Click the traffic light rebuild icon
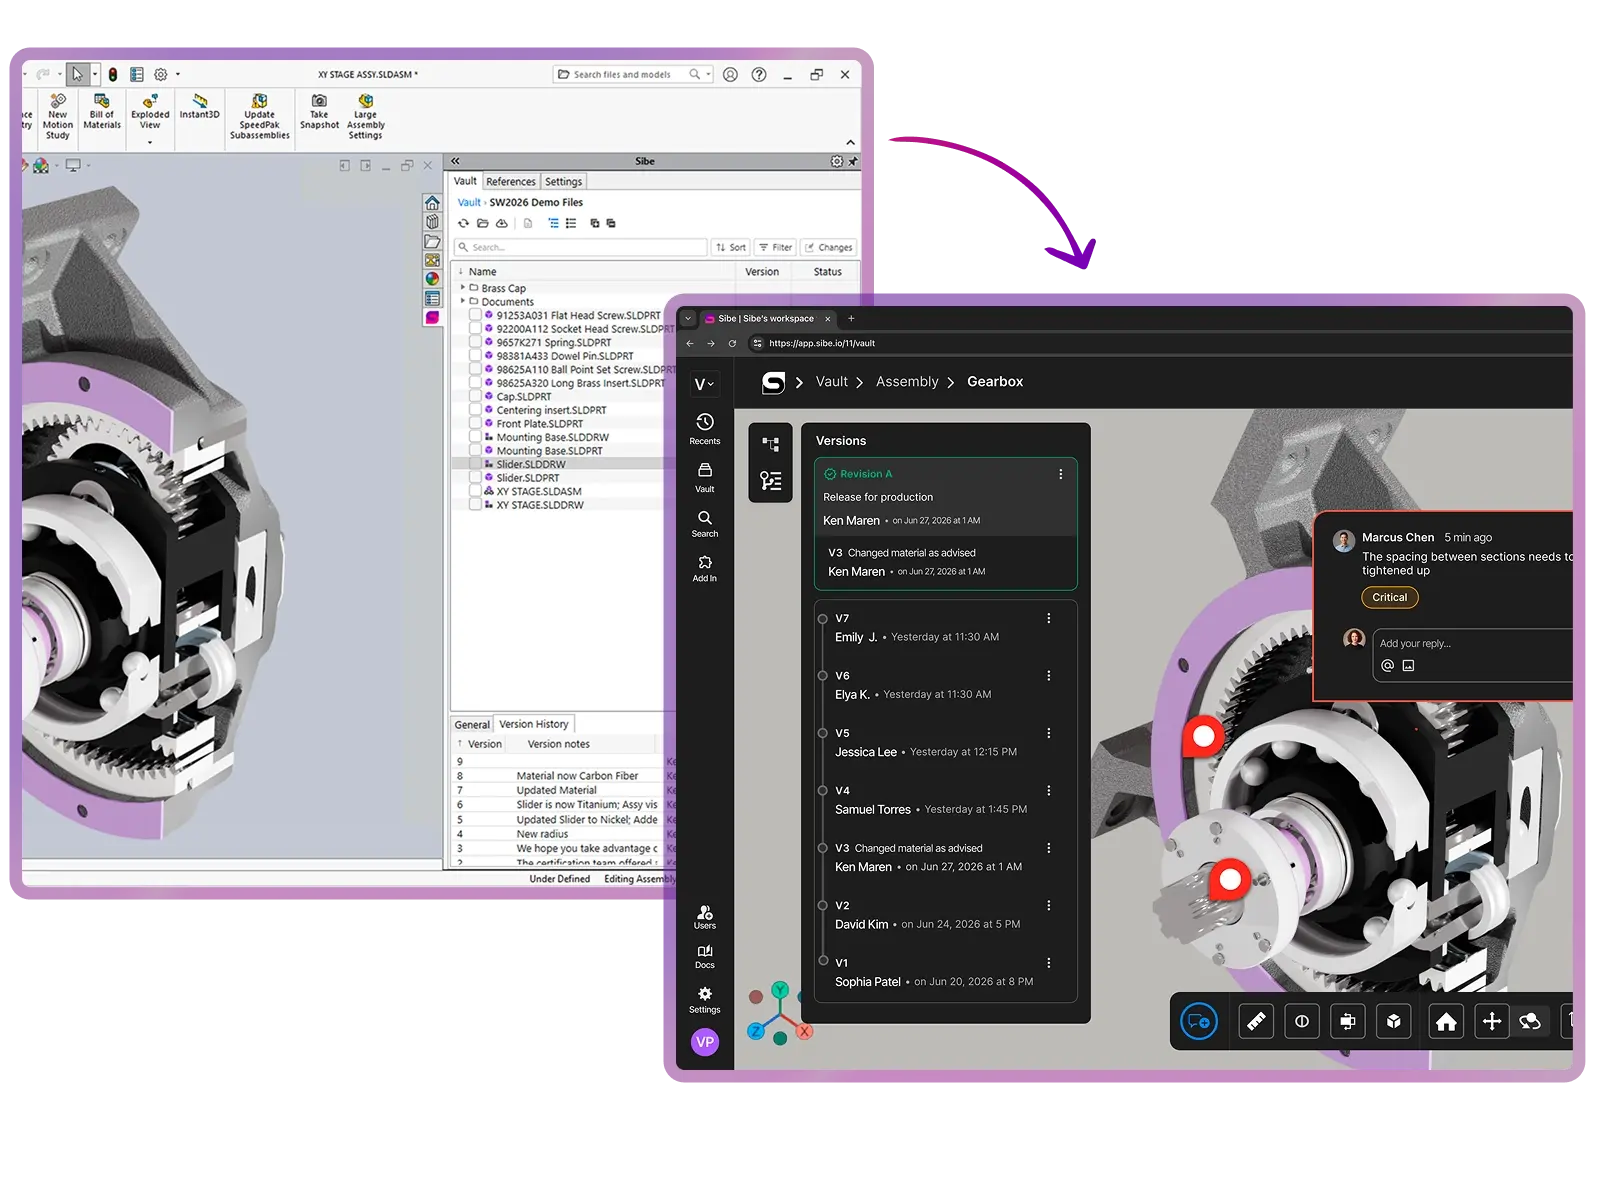 (x=113, y=74)
